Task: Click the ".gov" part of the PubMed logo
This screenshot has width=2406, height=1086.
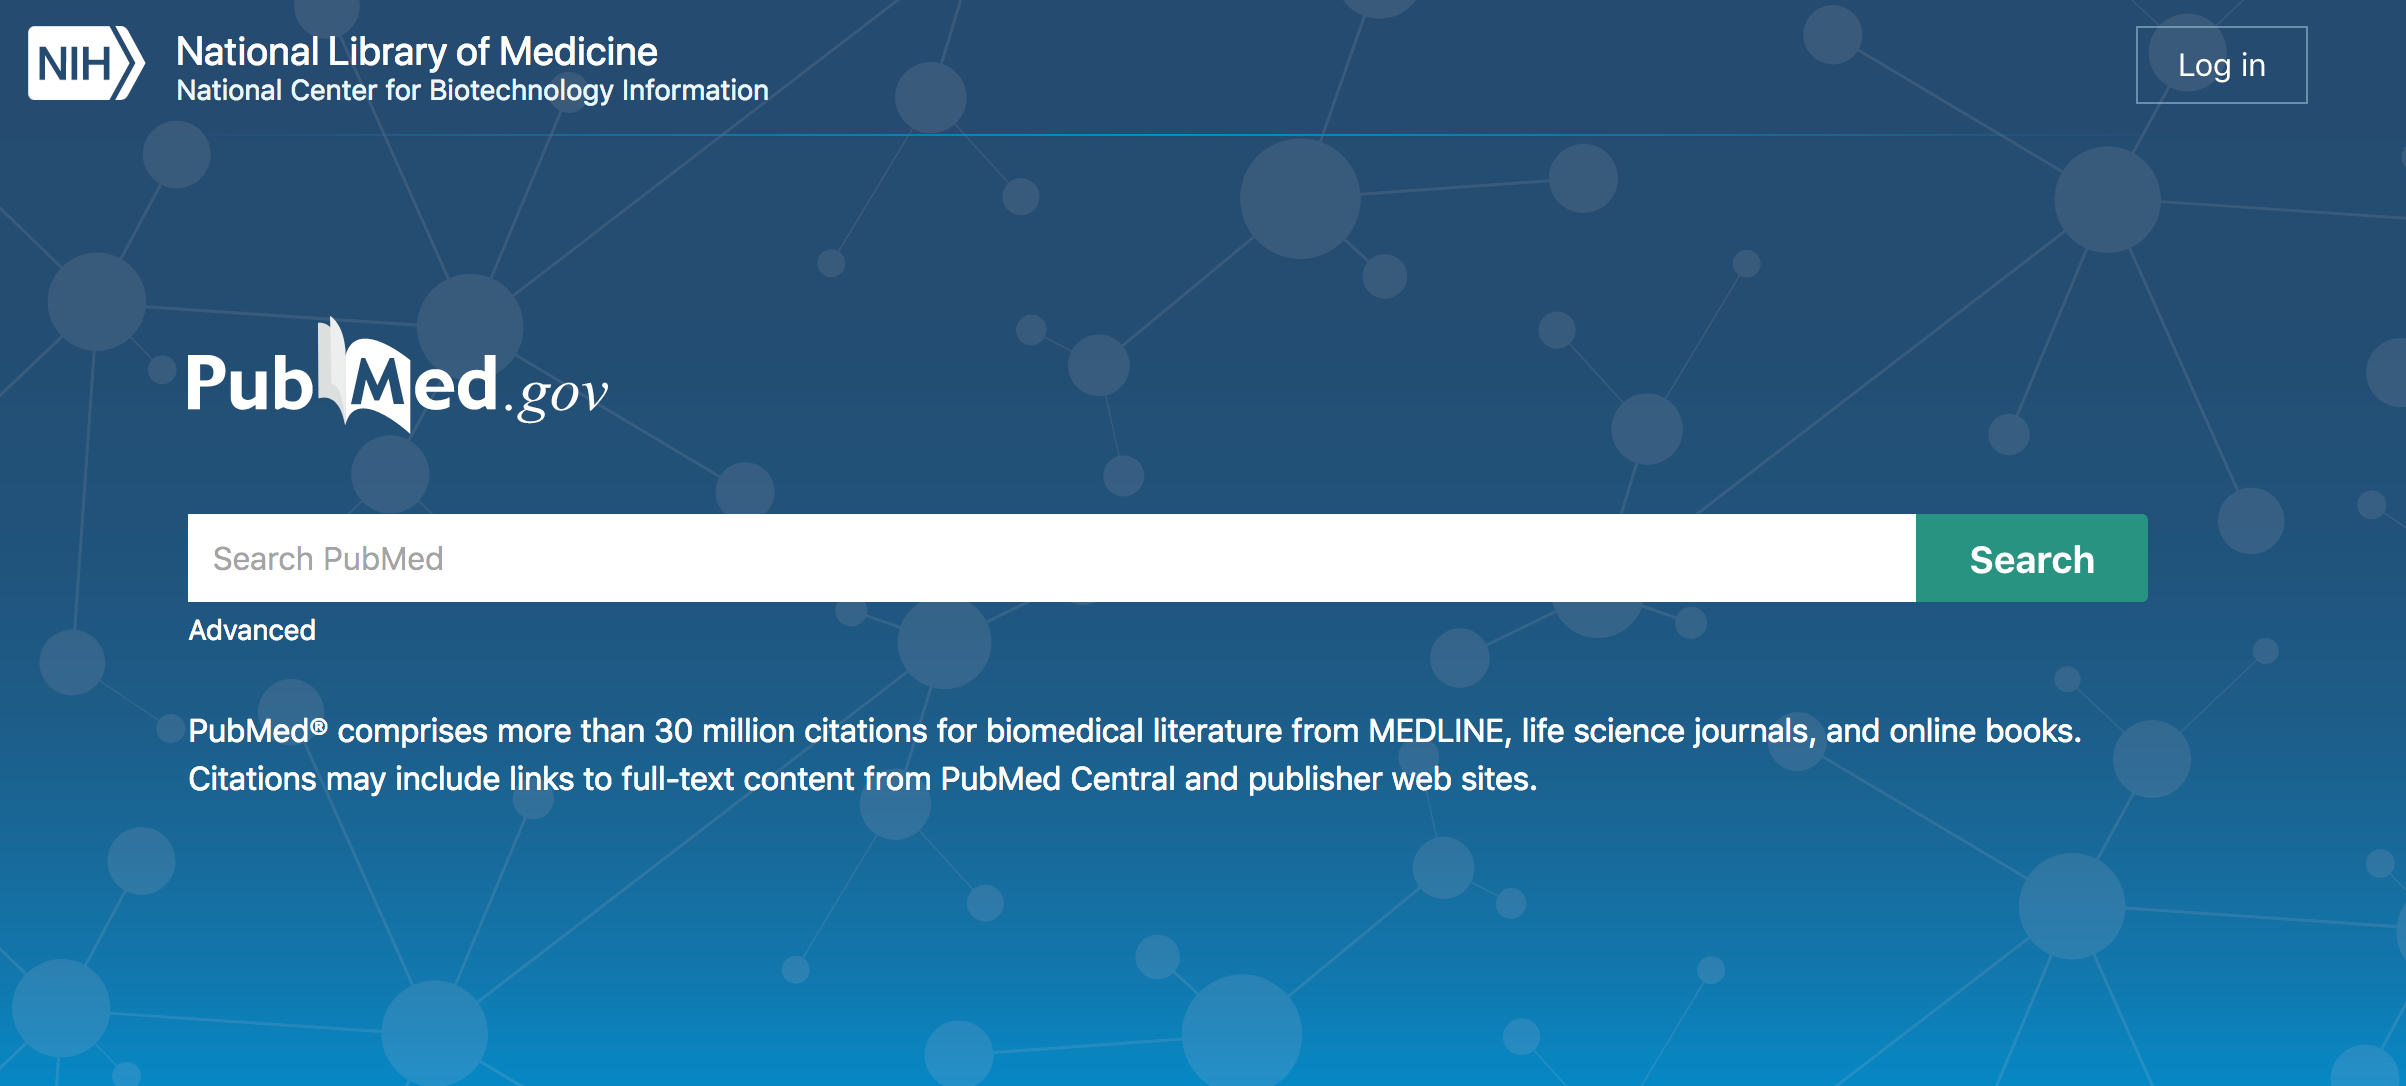Action: tap(558, 394)
